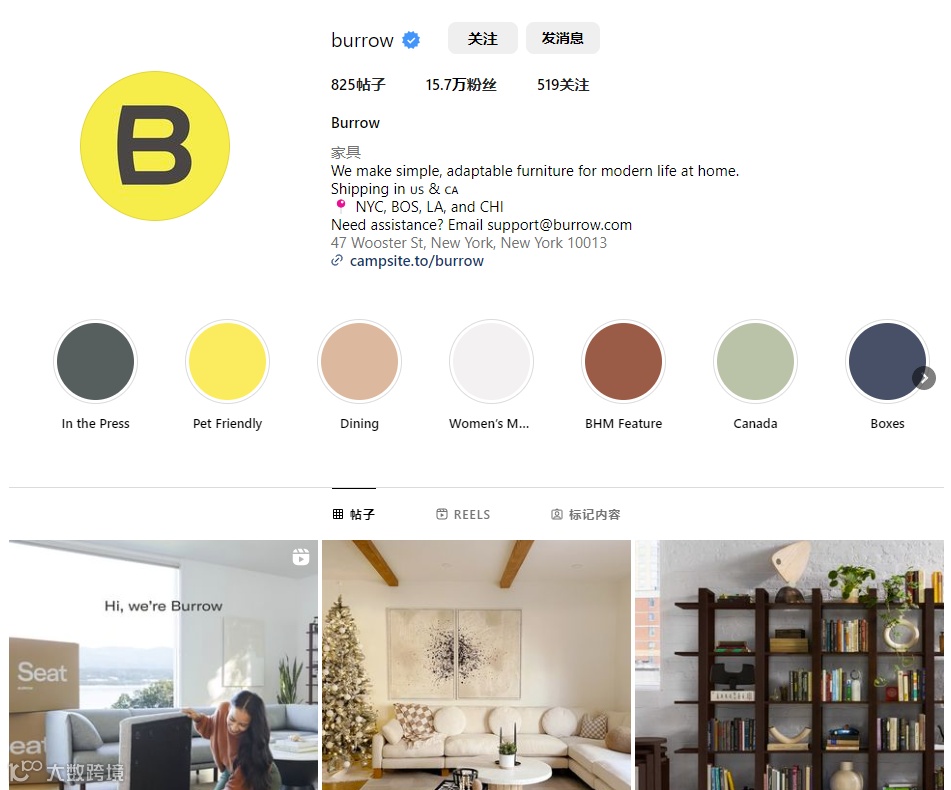Click the blue verified badge next to burrow

click(411, 40)
